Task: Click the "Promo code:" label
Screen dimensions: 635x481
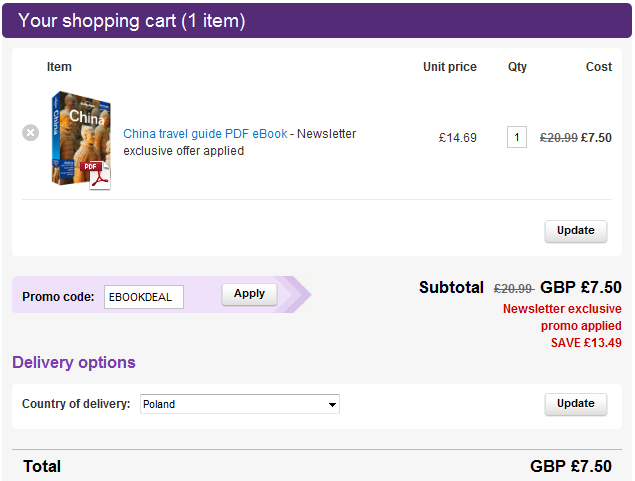Action: pyautogui.click(x=58, y=296)
